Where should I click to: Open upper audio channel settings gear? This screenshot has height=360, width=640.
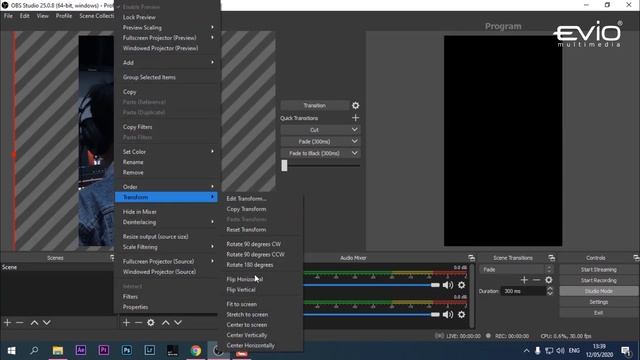click(x=462, y=285)
